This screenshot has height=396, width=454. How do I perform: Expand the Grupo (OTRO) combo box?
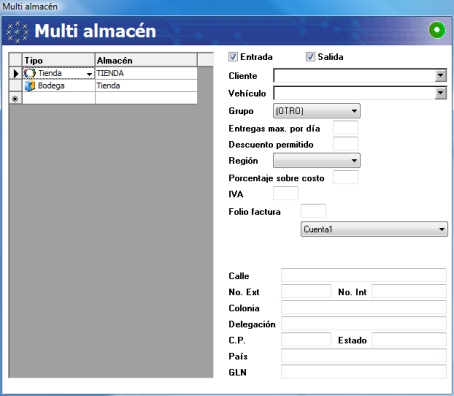pyautogui.click(x=317, y=111)
